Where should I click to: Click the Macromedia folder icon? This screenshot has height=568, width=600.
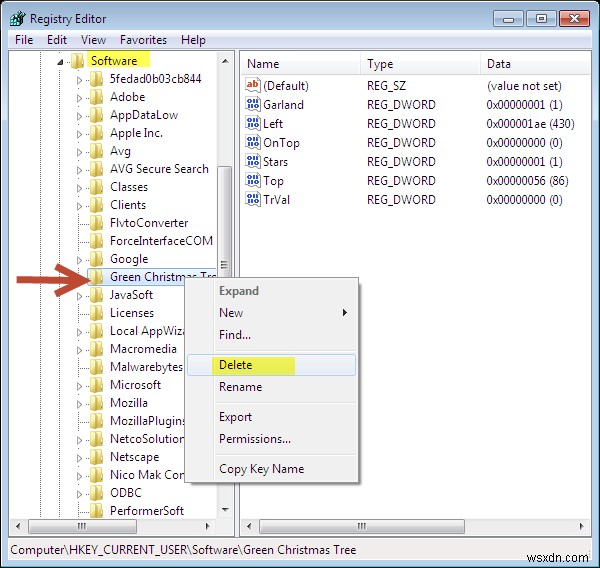[x=96, y=349]
